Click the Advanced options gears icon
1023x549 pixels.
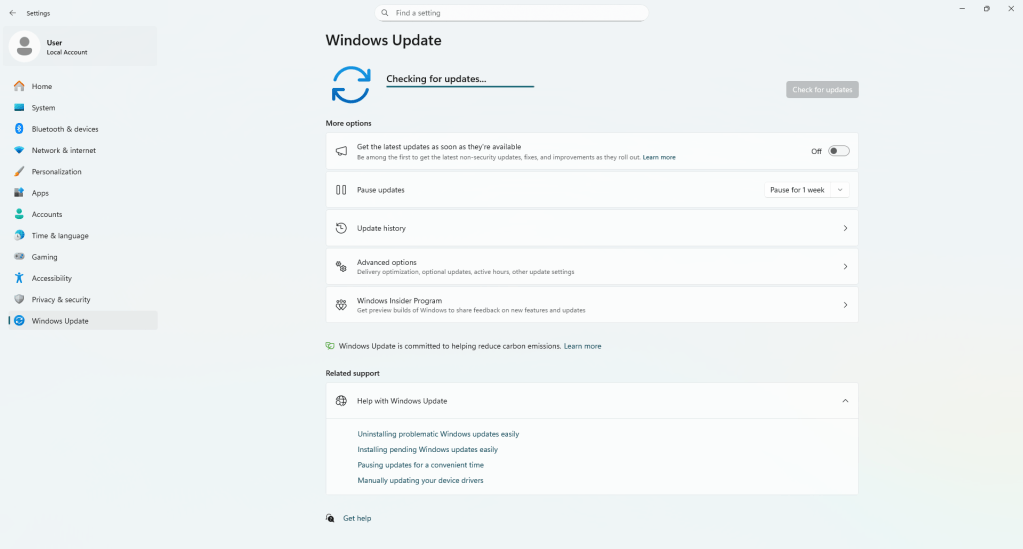[x=341, y=266]
